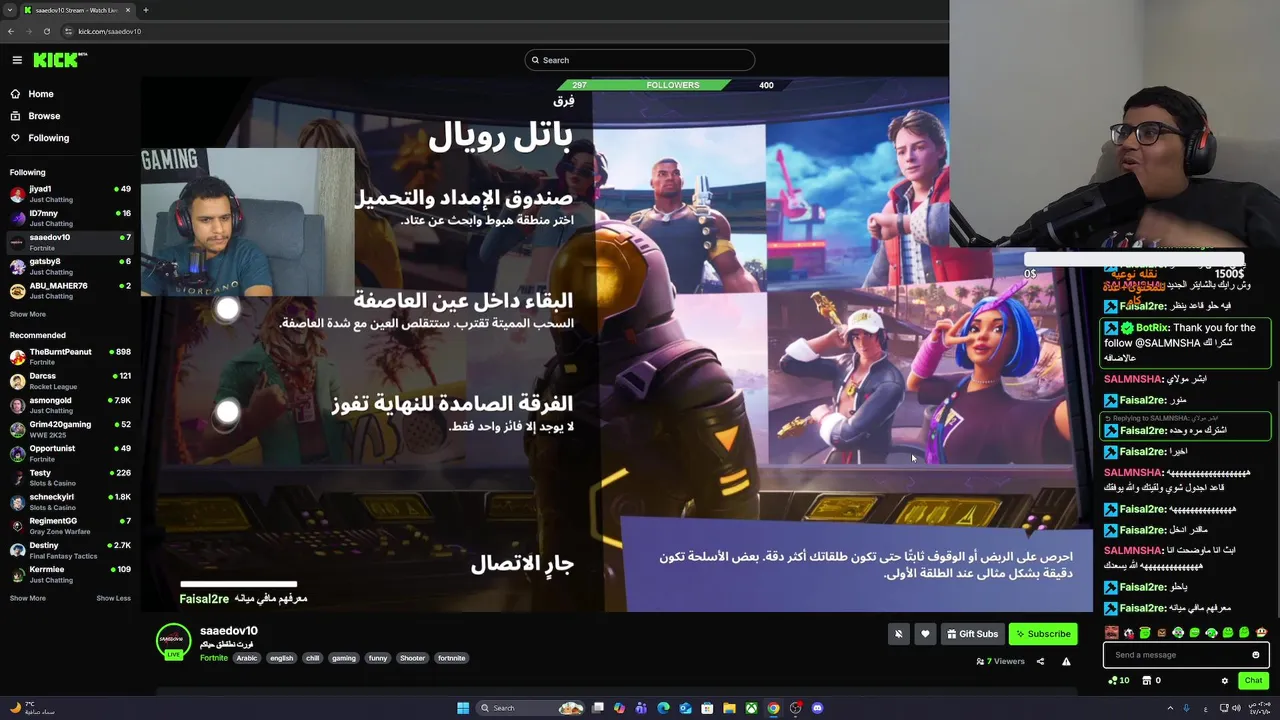The width and height of the screenshot is (1280, 720).
Task: Open Microsoft Edge from taskbar
Action: click(663, 708)
